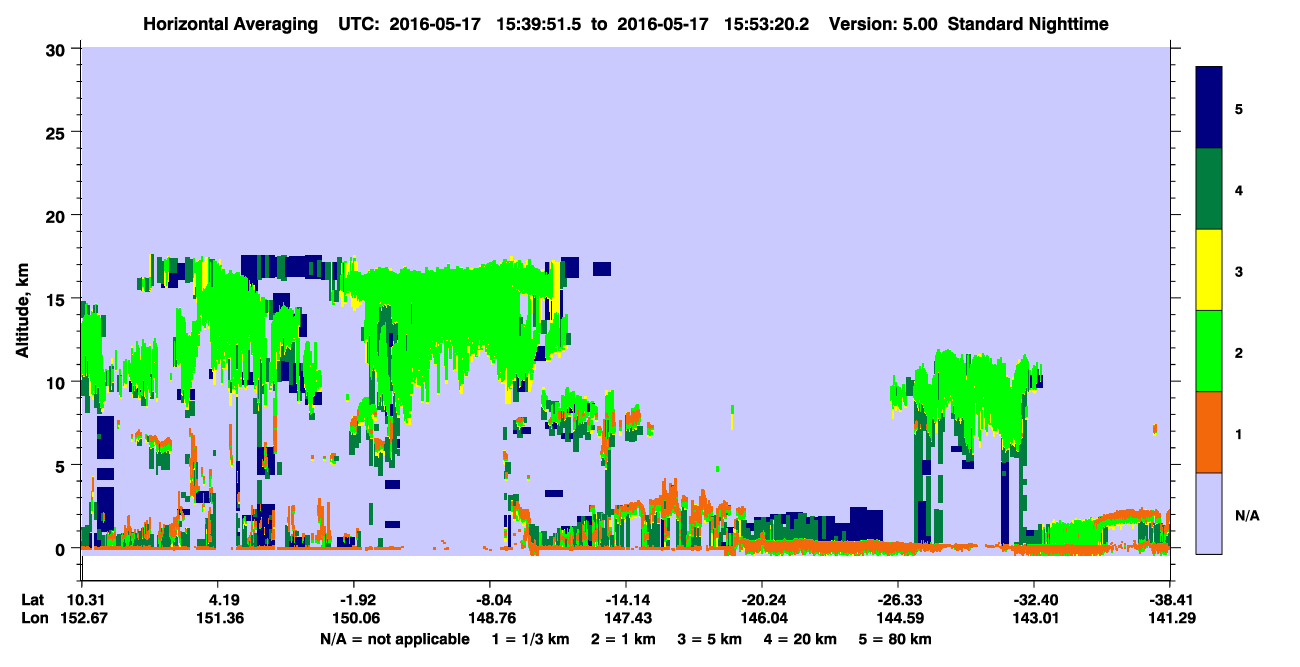Click colorbar label '5'

click(x=1238, y=108)
